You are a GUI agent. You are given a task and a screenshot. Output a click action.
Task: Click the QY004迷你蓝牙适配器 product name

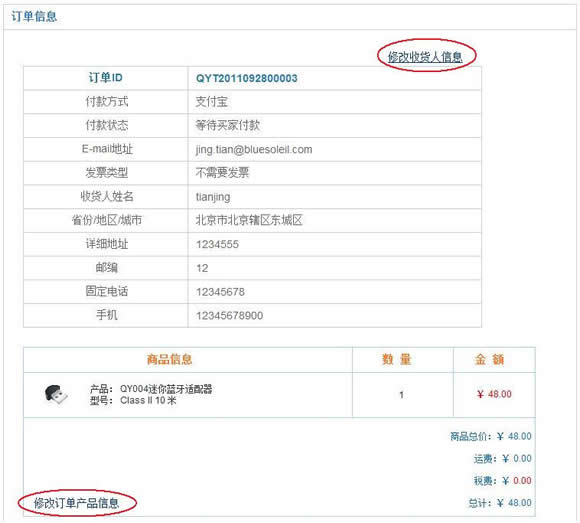pos(166,389)
